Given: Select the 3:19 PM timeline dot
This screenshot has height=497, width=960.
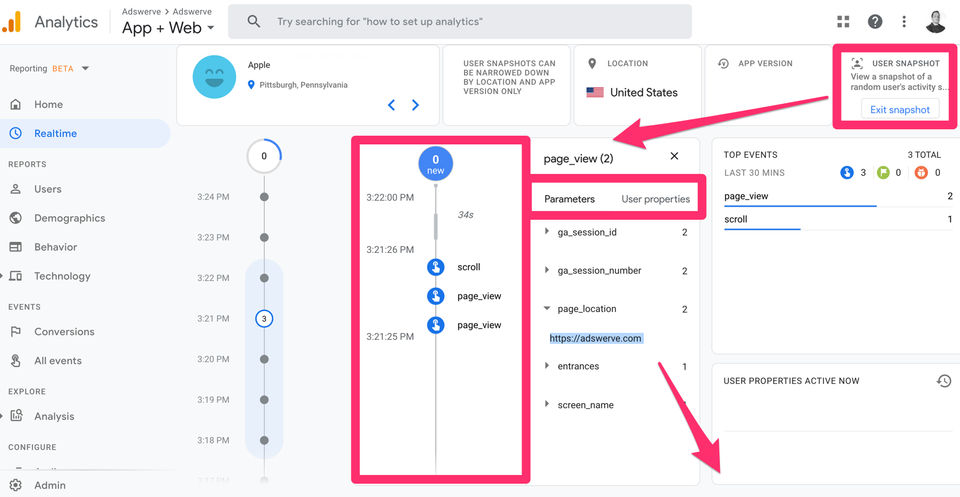Looking at the screenshot, I should click(x=264, y=400).
